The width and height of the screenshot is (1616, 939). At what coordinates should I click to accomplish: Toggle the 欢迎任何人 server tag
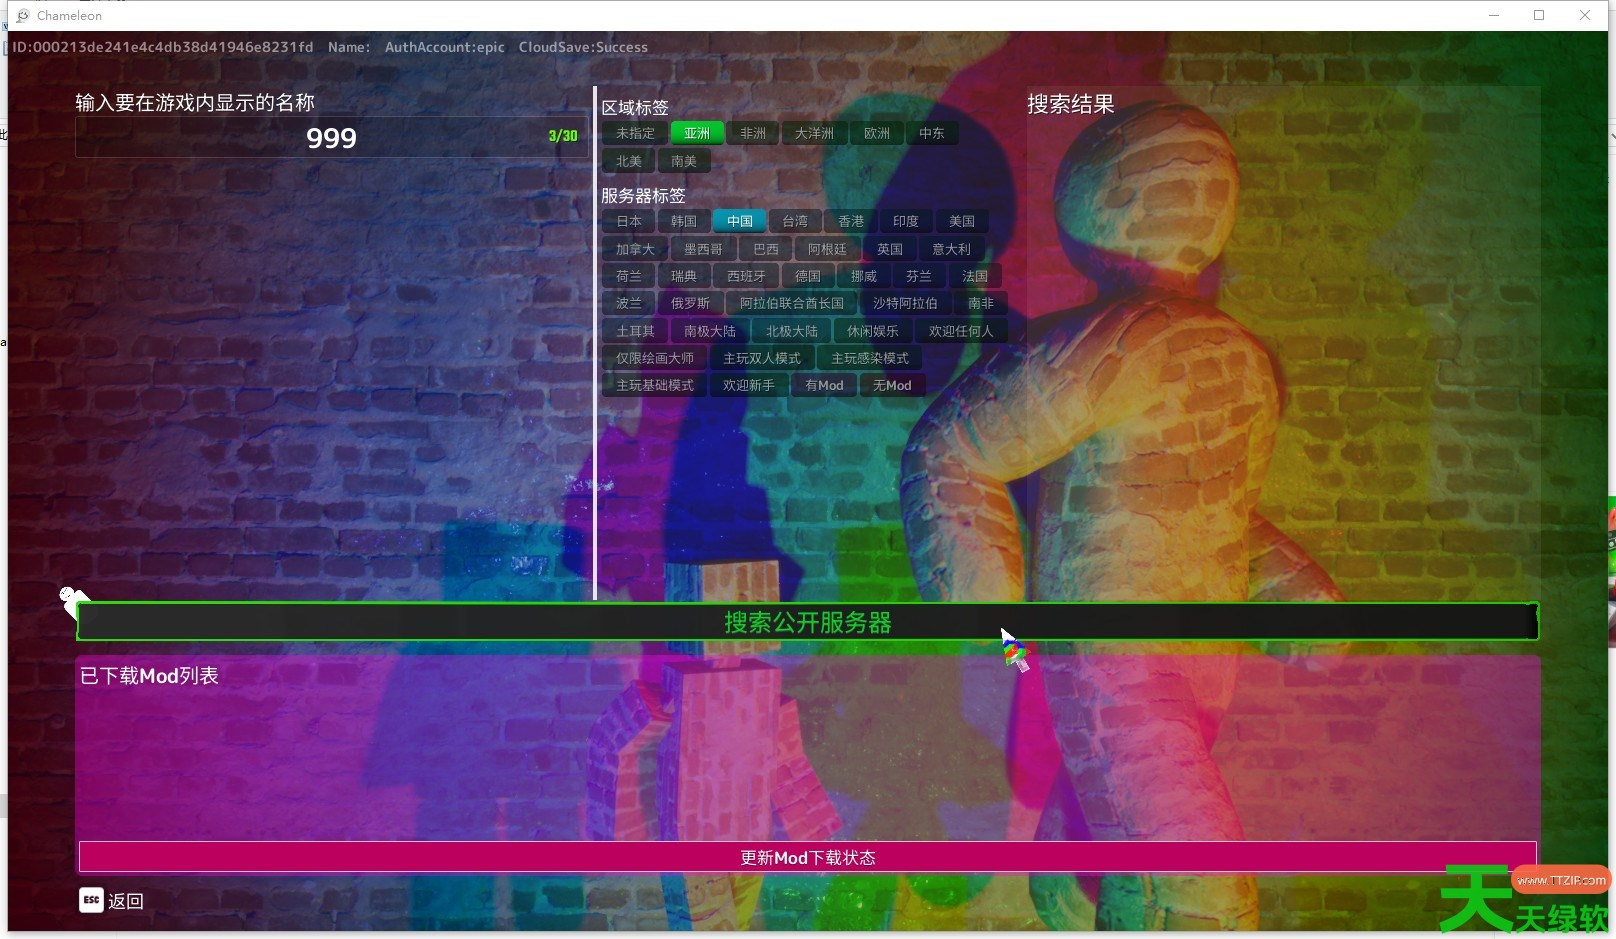click(x=961, y=331)
